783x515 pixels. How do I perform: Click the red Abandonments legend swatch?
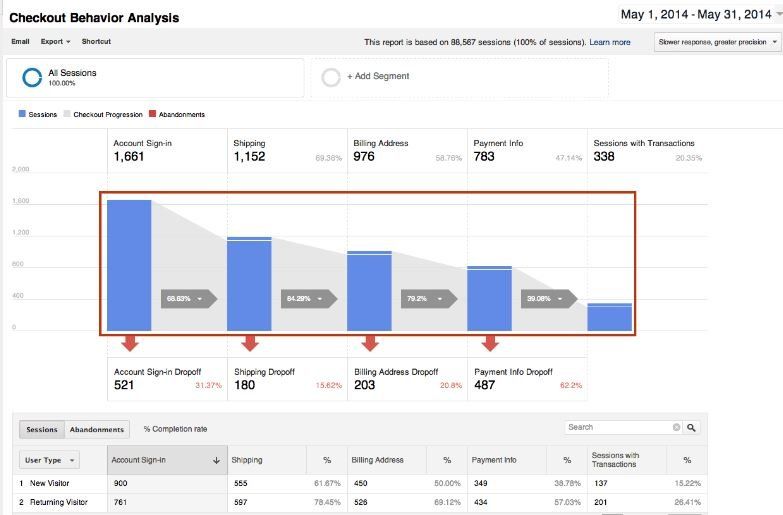coord(152,114)
